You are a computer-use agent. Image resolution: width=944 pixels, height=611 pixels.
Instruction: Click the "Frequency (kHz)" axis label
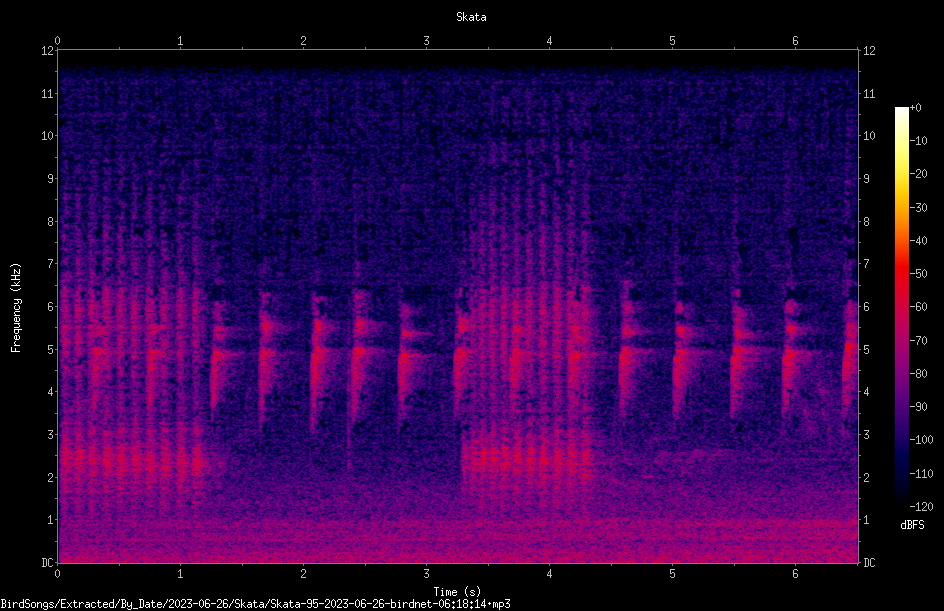16,308
